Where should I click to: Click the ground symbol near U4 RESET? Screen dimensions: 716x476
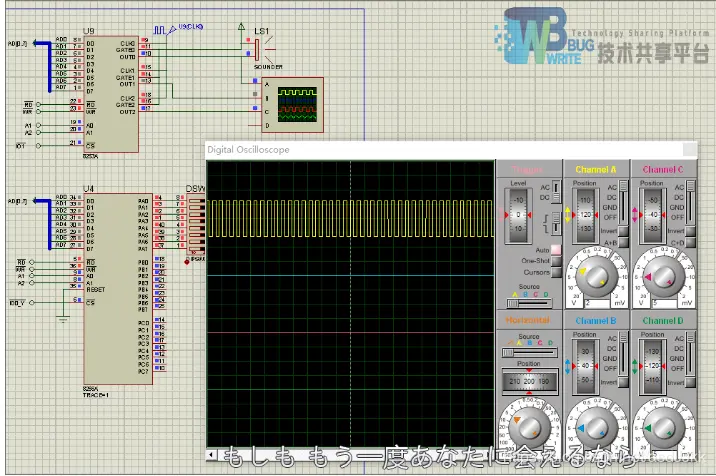tap(63, 319)
